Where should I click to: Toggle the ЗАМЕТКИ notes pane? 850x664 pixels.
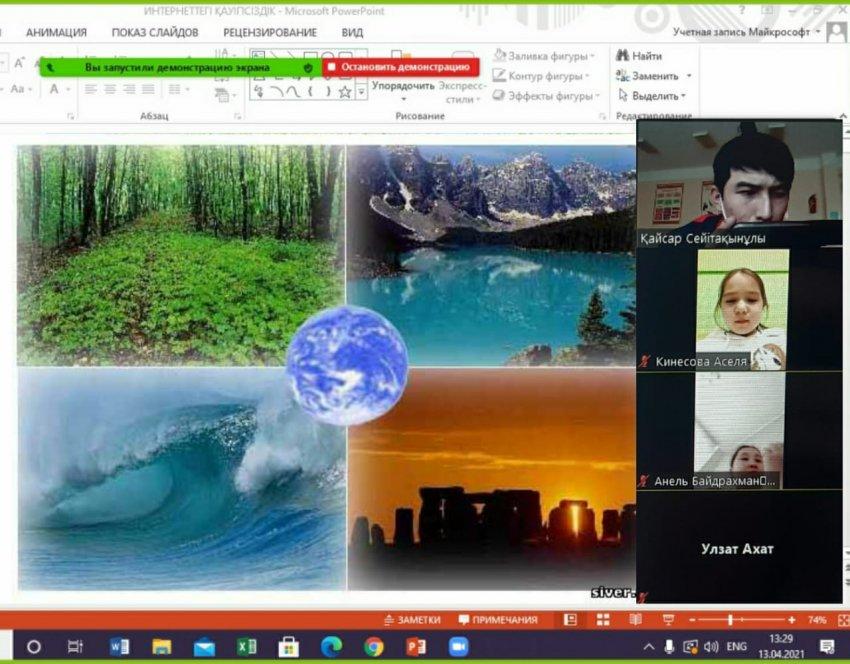click(412, 620)
